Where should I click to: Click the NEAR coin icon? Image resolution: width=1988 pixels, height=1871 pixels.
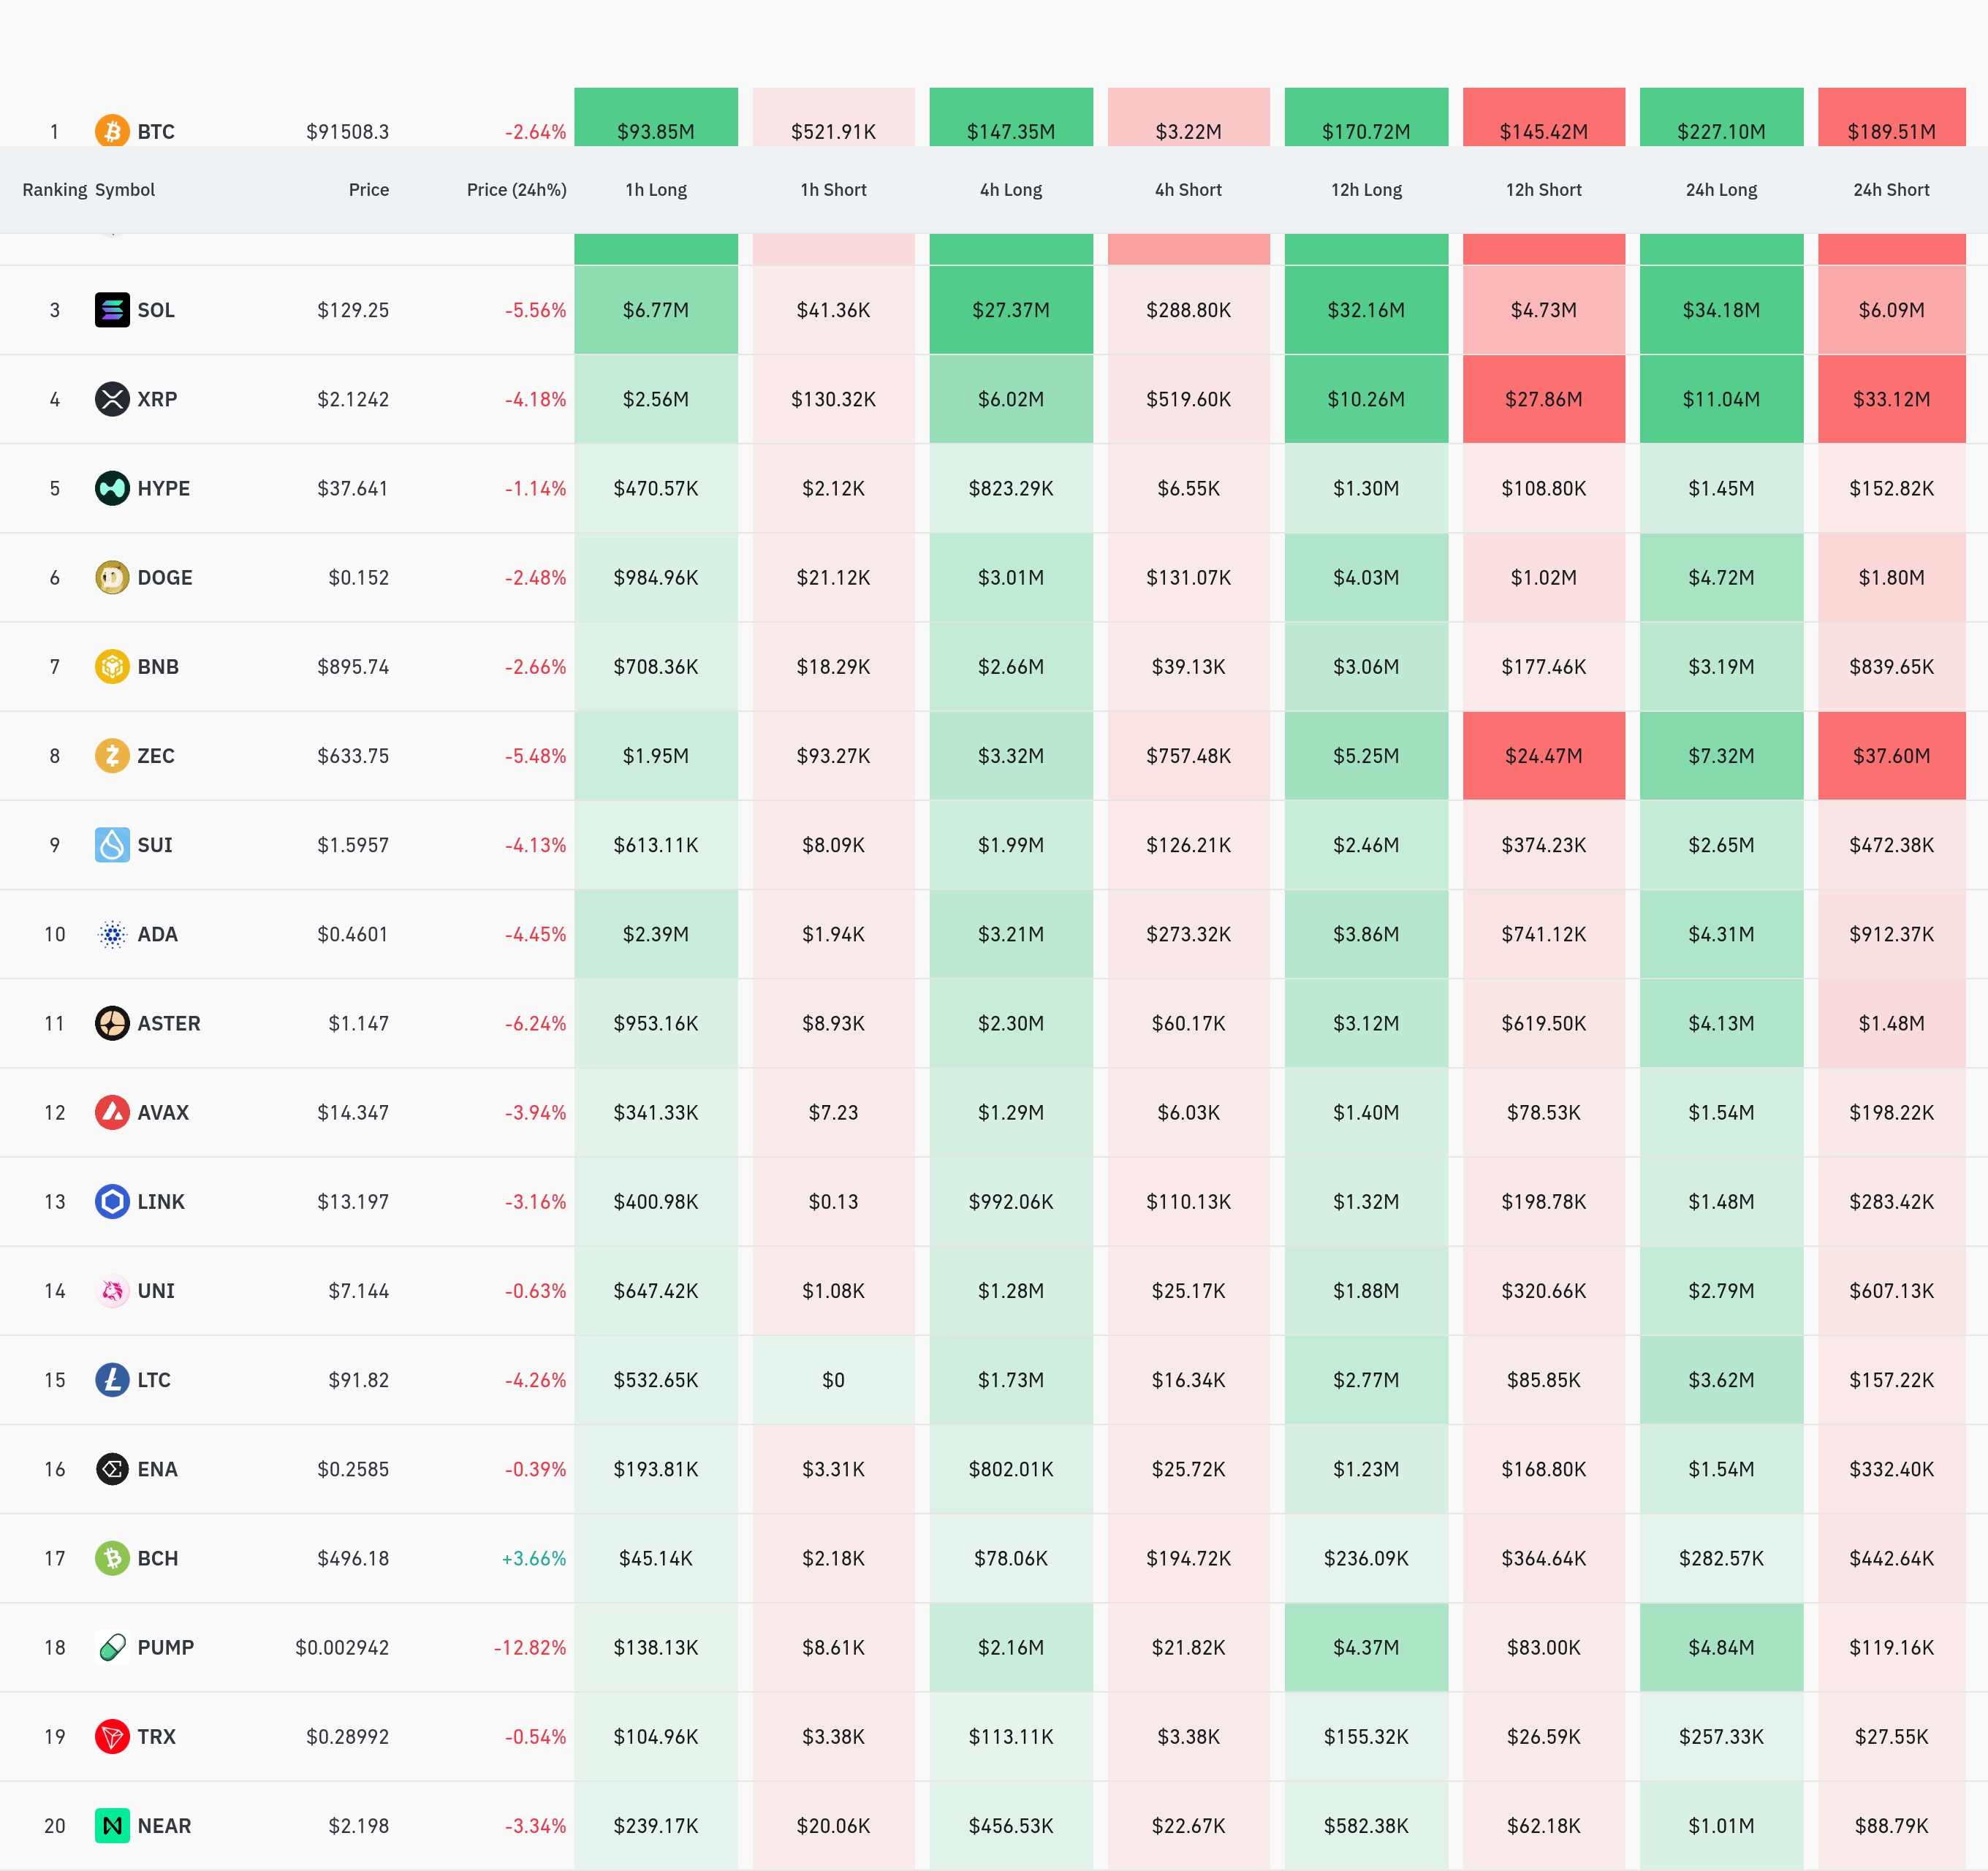(112, 1825)
